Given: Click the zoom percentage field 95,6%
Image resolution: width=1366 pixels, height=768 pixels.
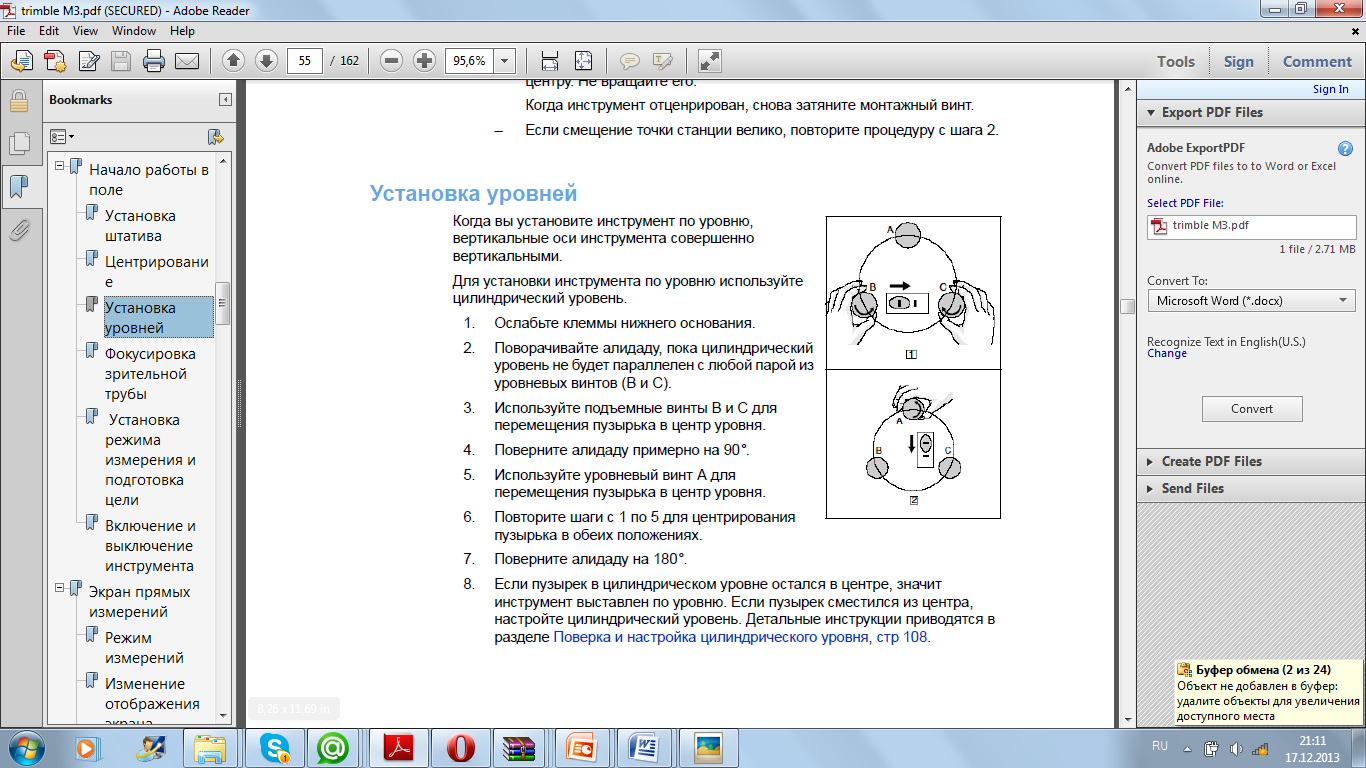Looking at the screenshot, I should point(470,61).
